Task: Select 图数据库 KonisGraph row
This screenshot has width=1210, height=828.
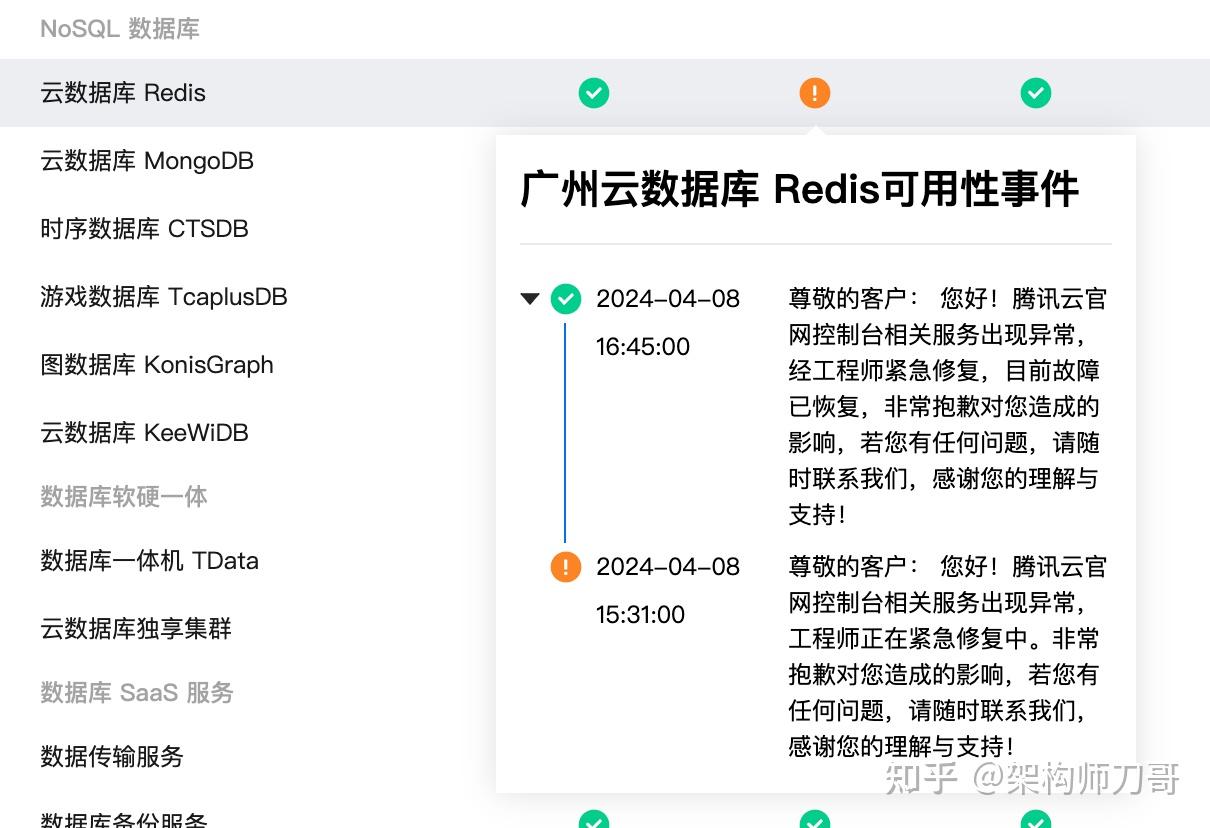Action: pyautogui.click(x=157, y=365)
